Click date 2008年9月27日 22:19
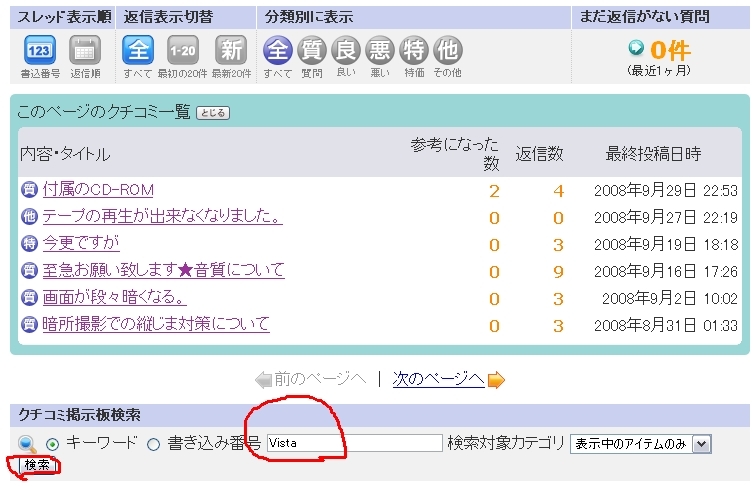The height and width of the screenshot is (486, 755). point(666,218)
